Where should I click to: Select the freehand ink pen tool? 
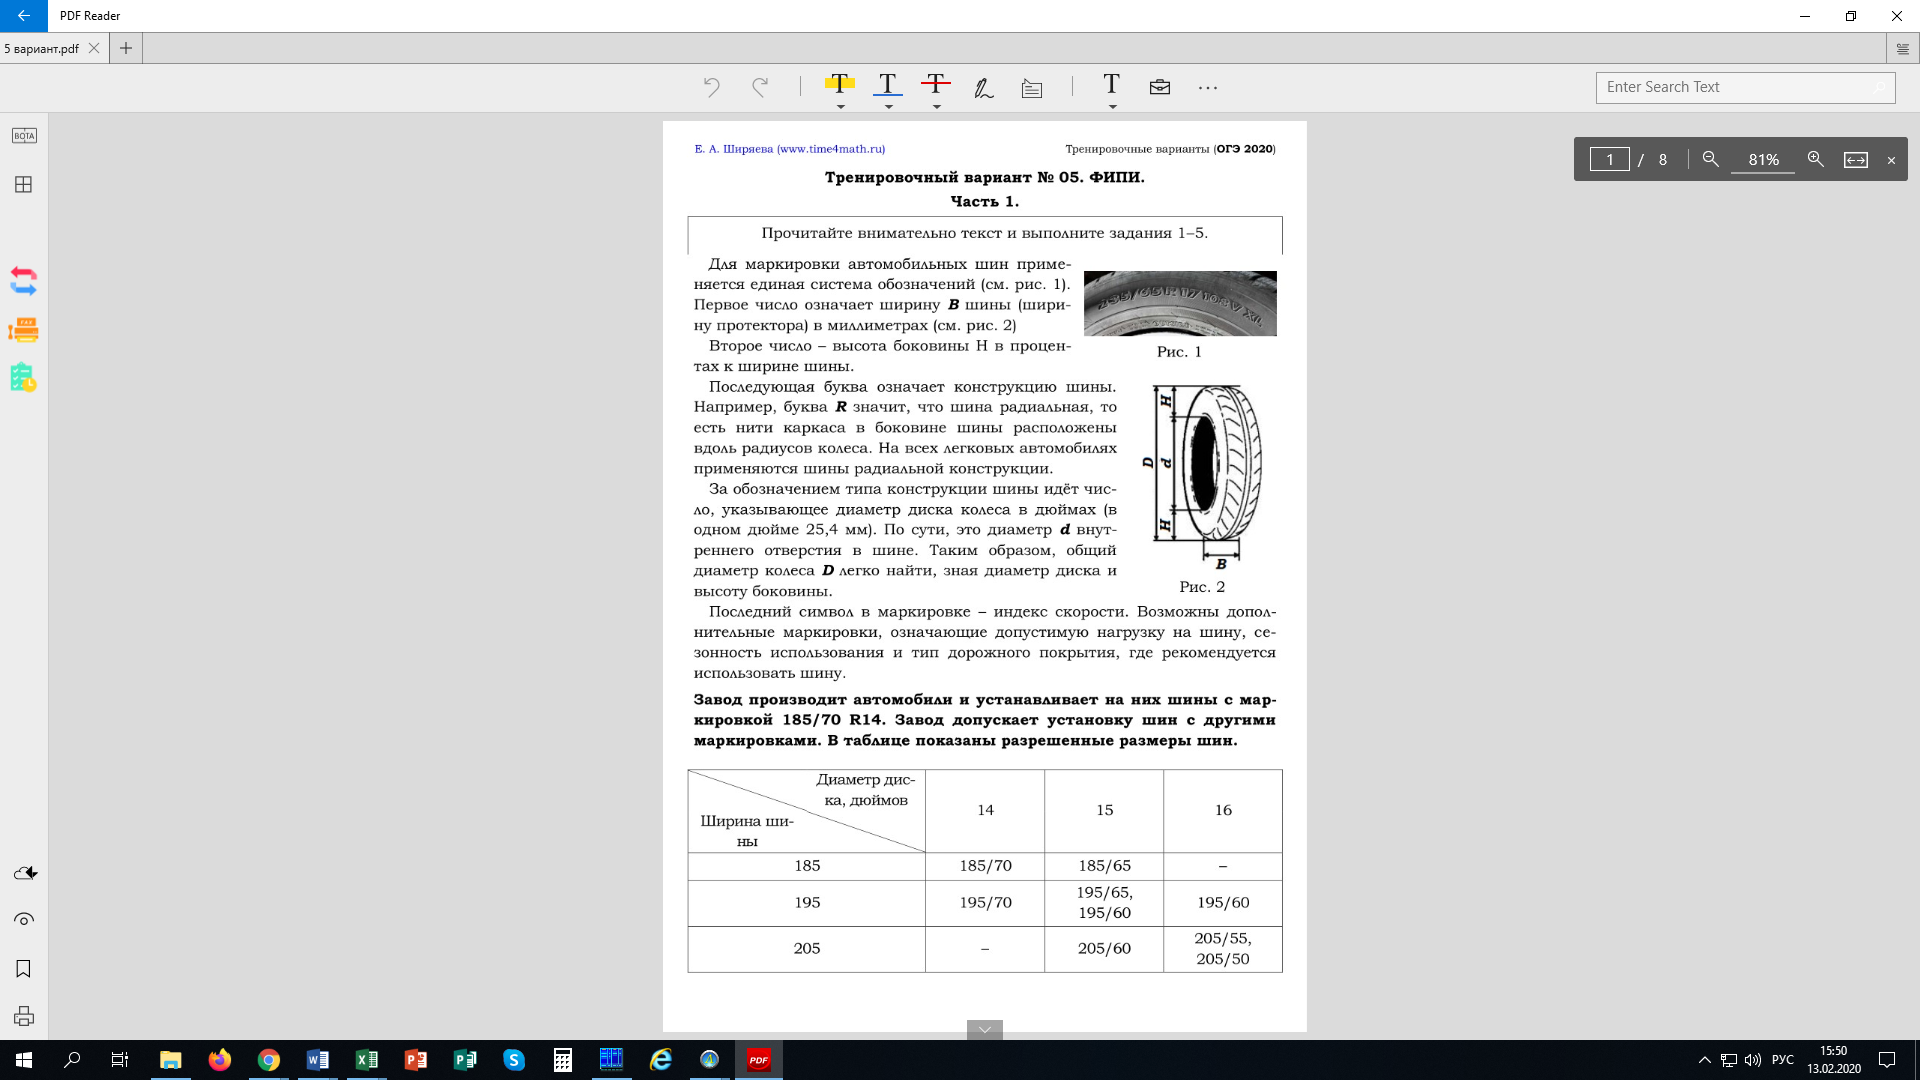[x=984, y=88]
